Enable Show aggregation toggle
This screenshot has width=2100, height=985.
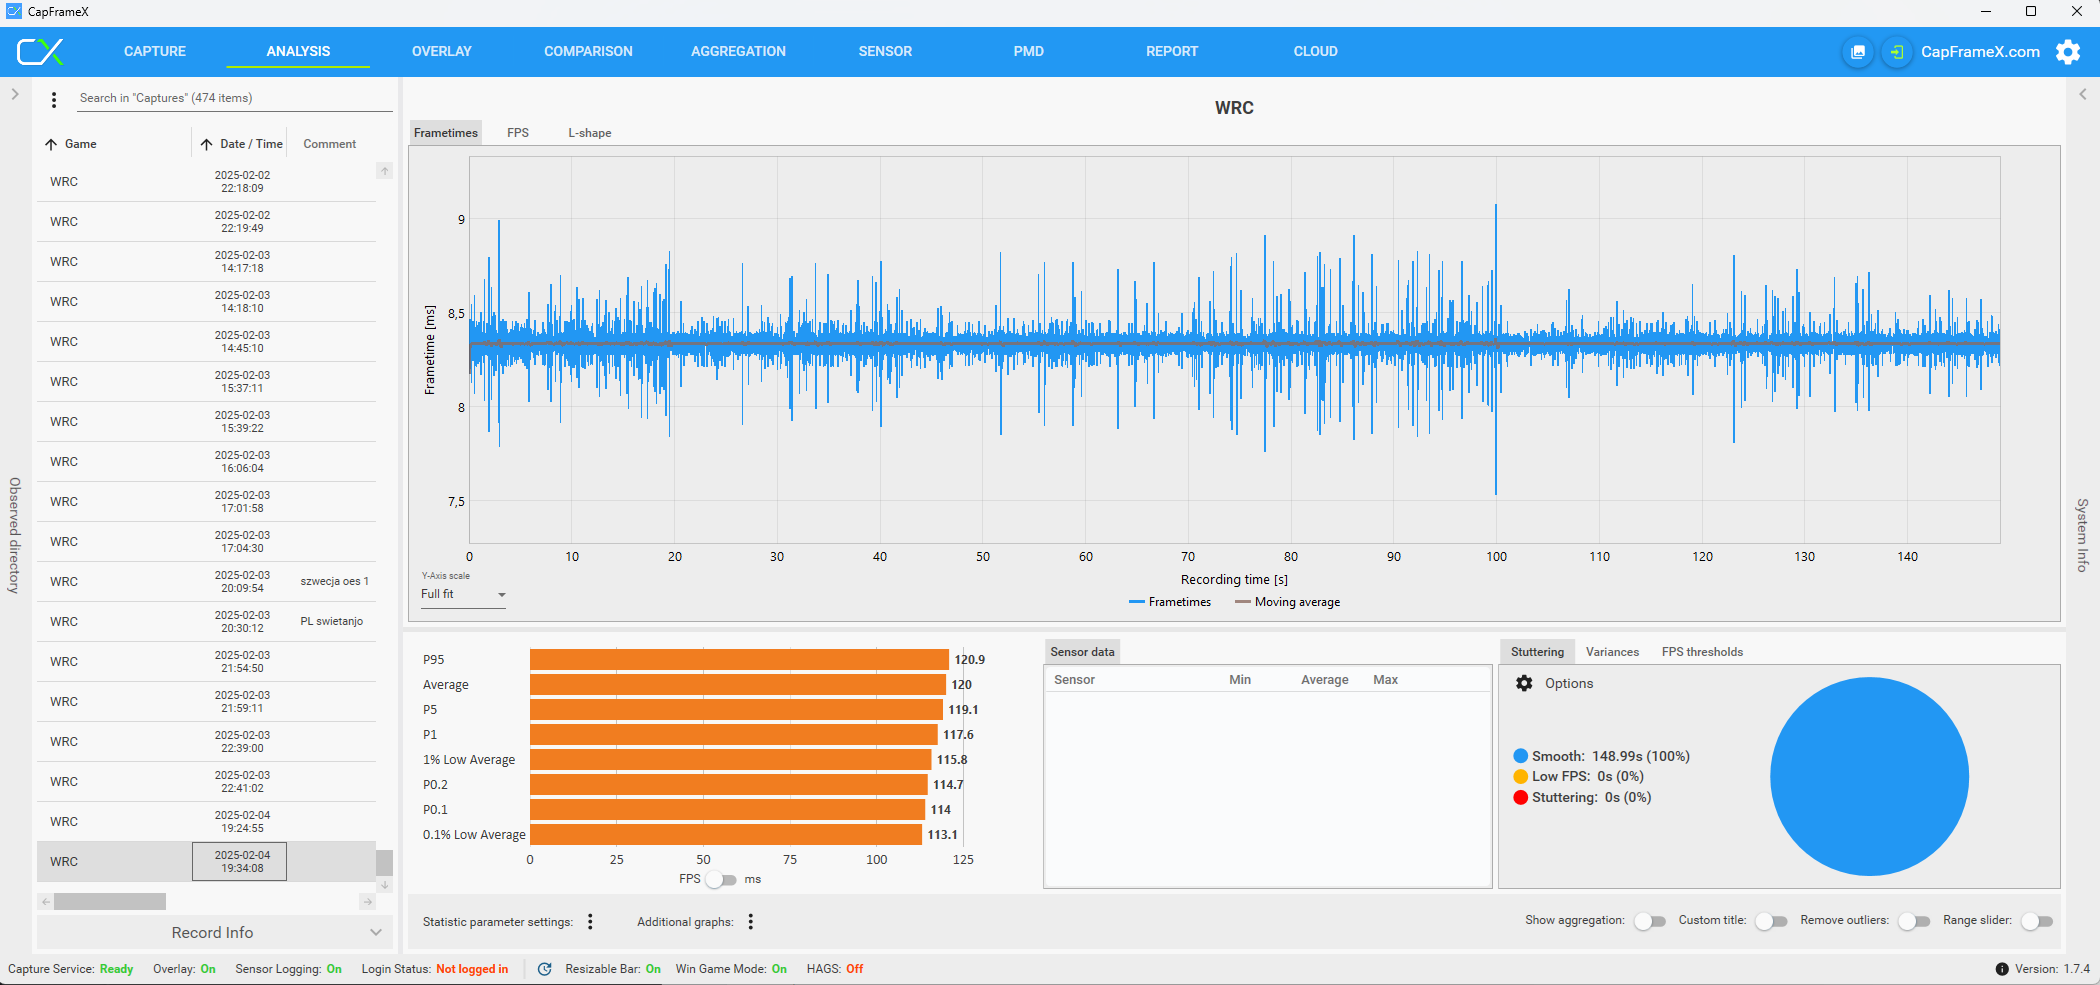1649,921
